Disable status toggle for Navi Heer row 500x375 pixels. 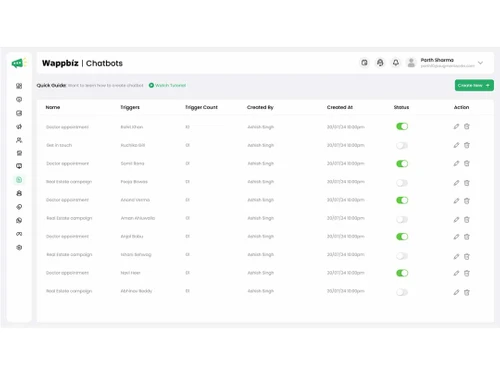[402, 273]
